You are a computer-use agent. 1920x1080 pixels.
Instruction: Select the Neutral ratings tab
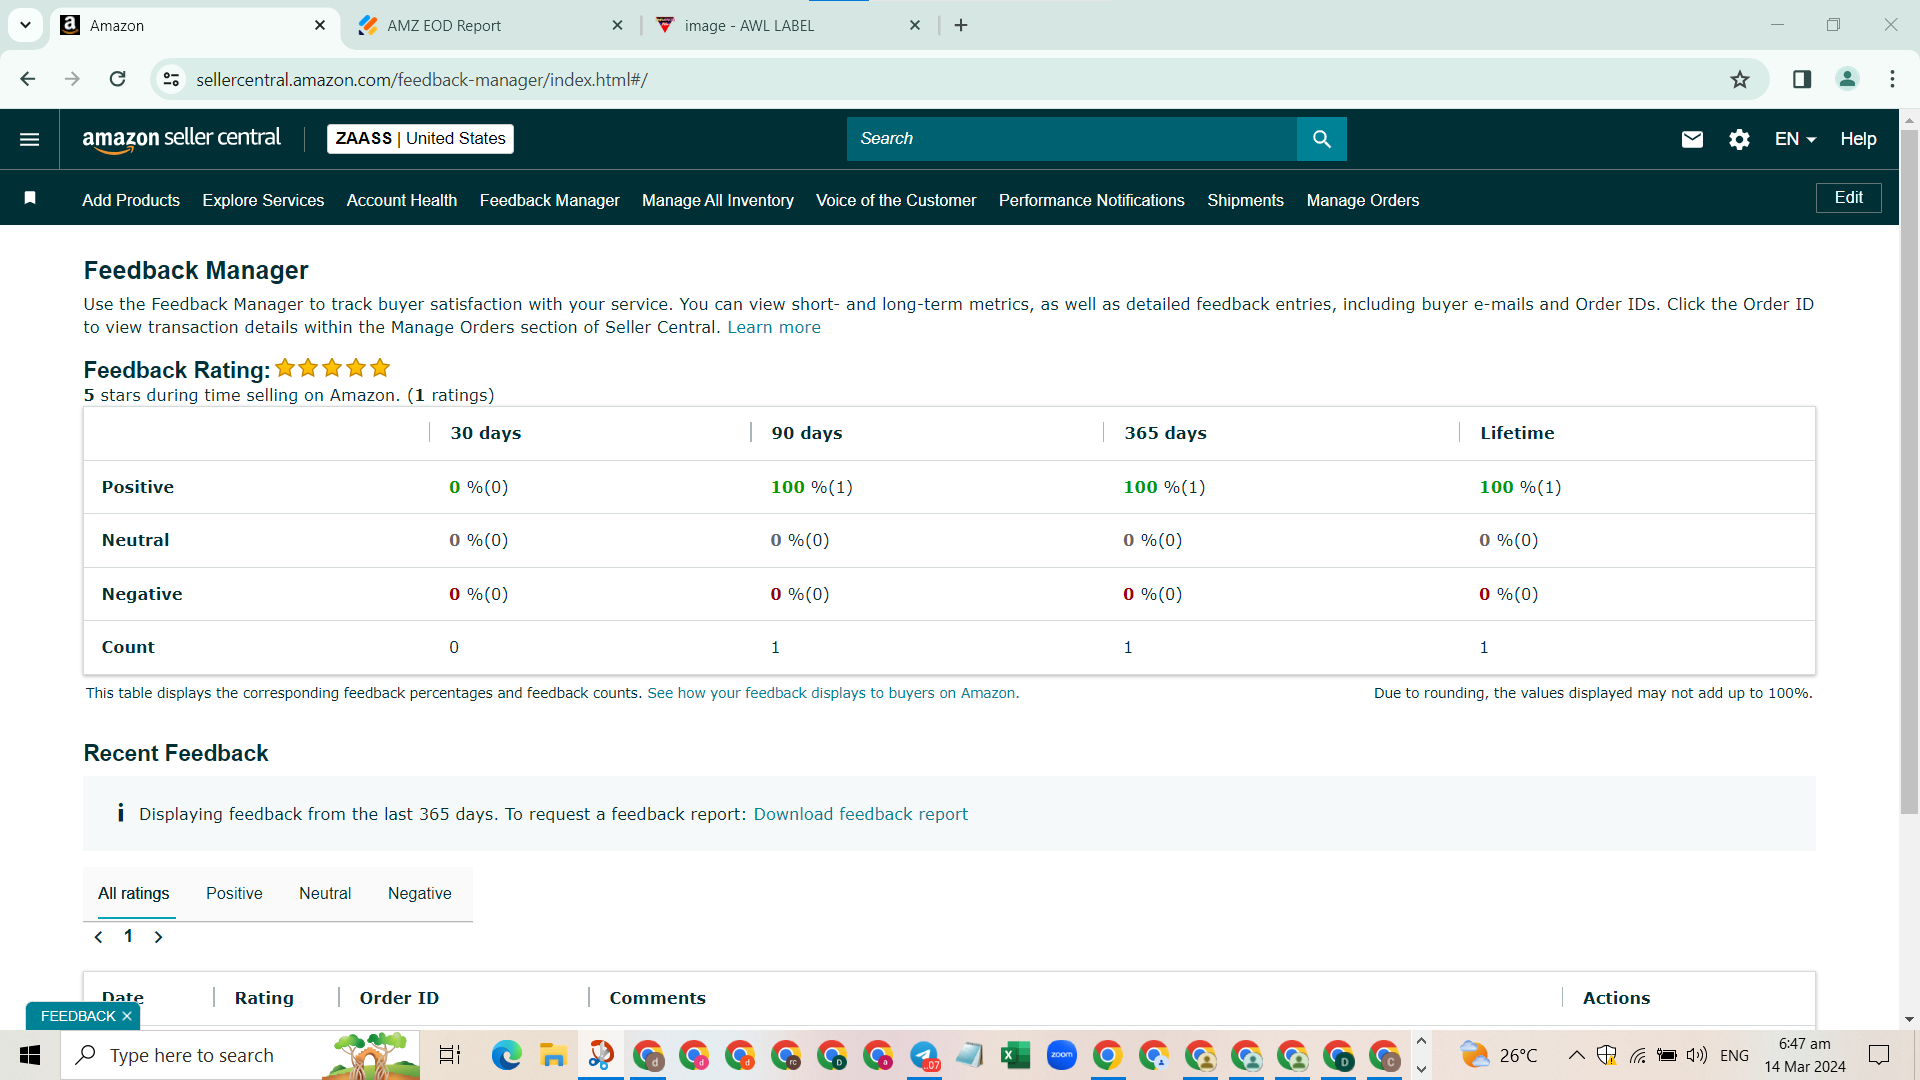coord(325,893)
